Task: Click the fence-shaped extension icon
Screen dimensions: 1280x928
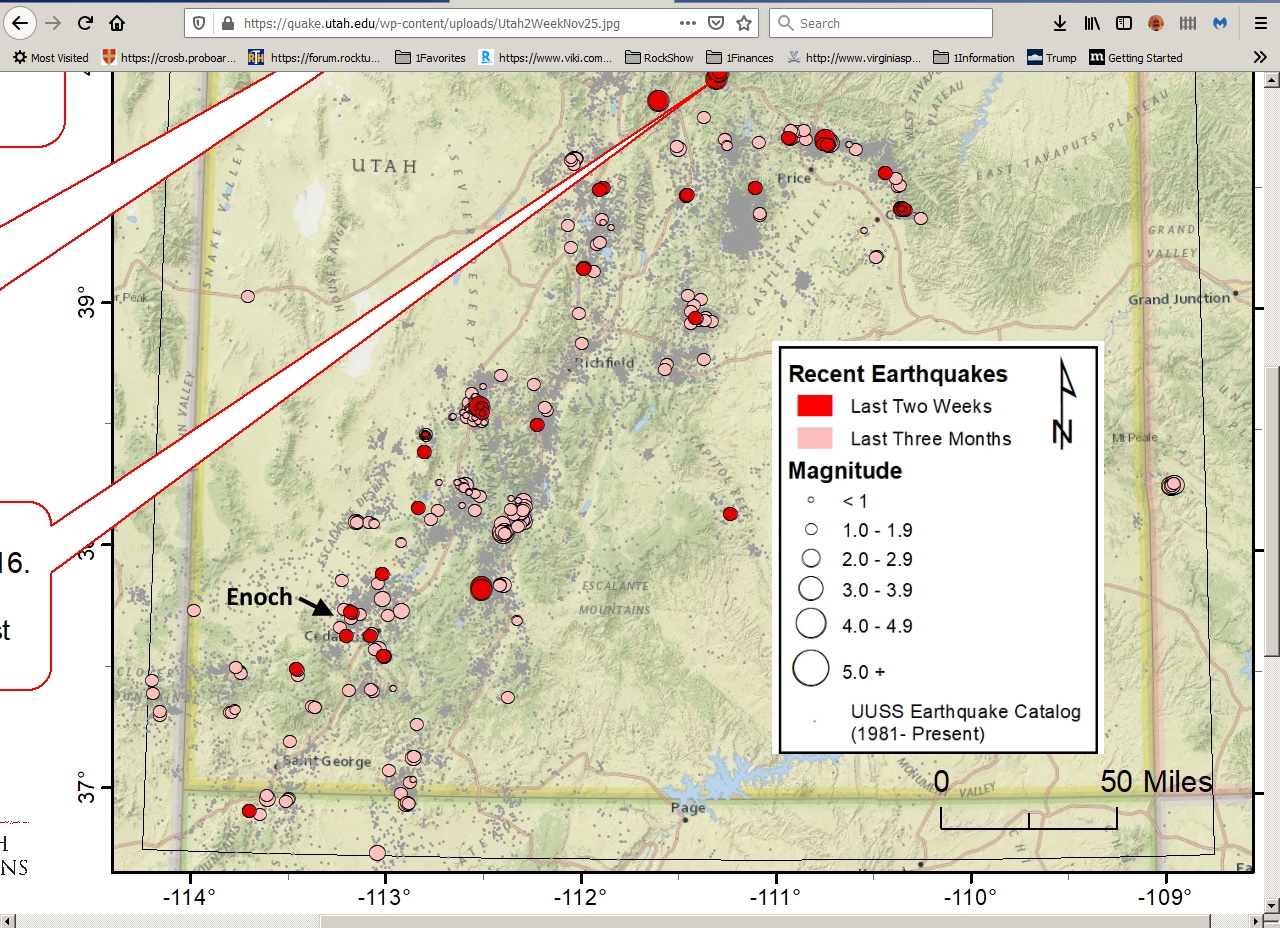Action: 1188,22
